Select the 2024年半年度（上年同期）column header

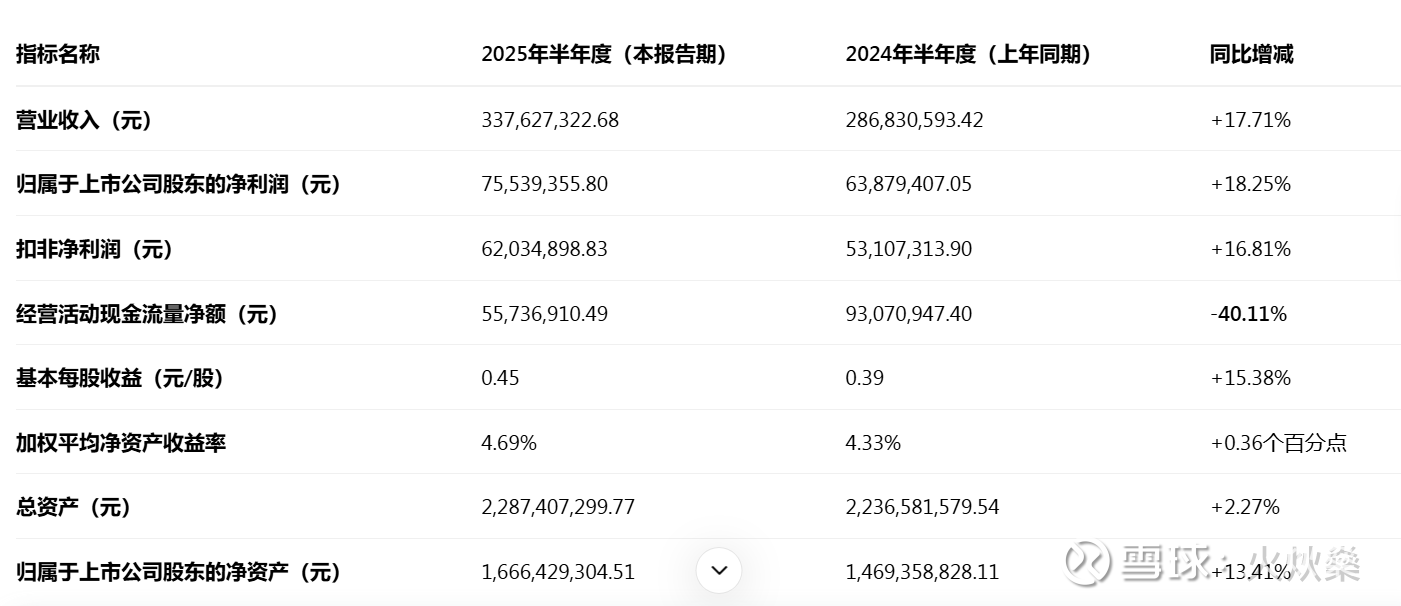[968, 54]
